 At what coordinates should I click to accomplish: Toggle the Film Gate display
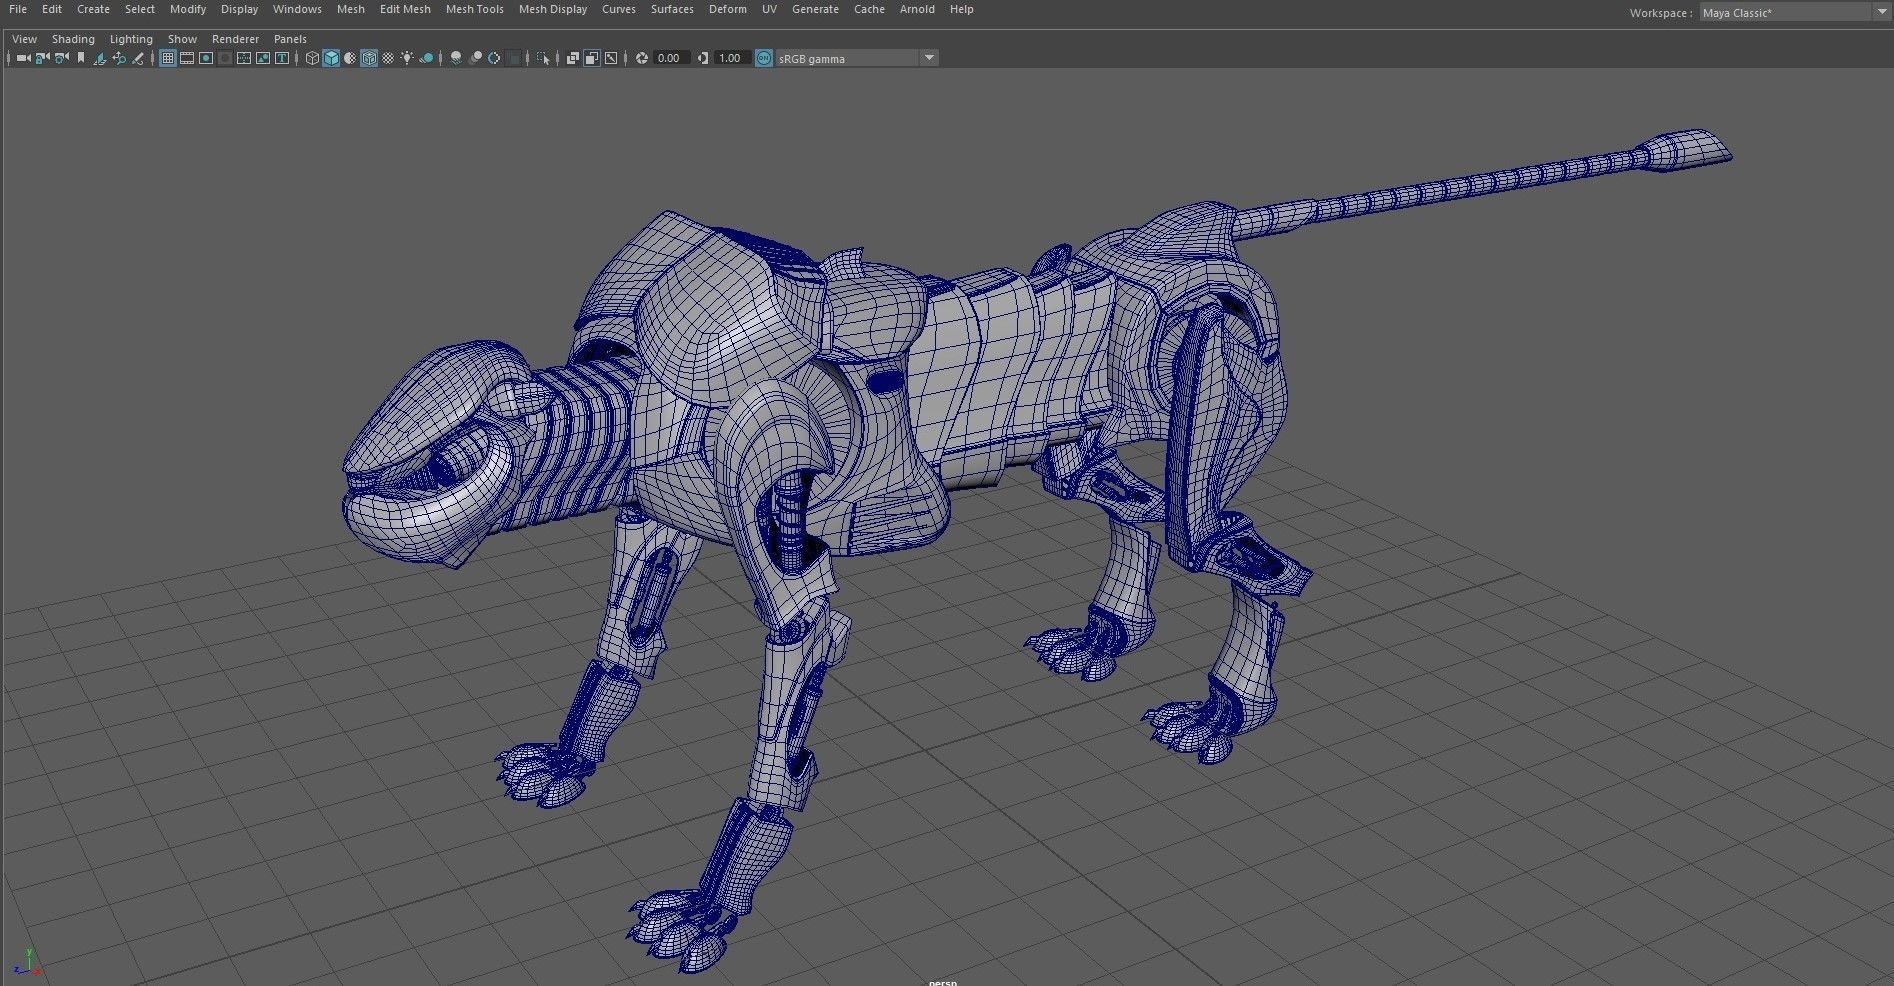[x=187, y=58]
